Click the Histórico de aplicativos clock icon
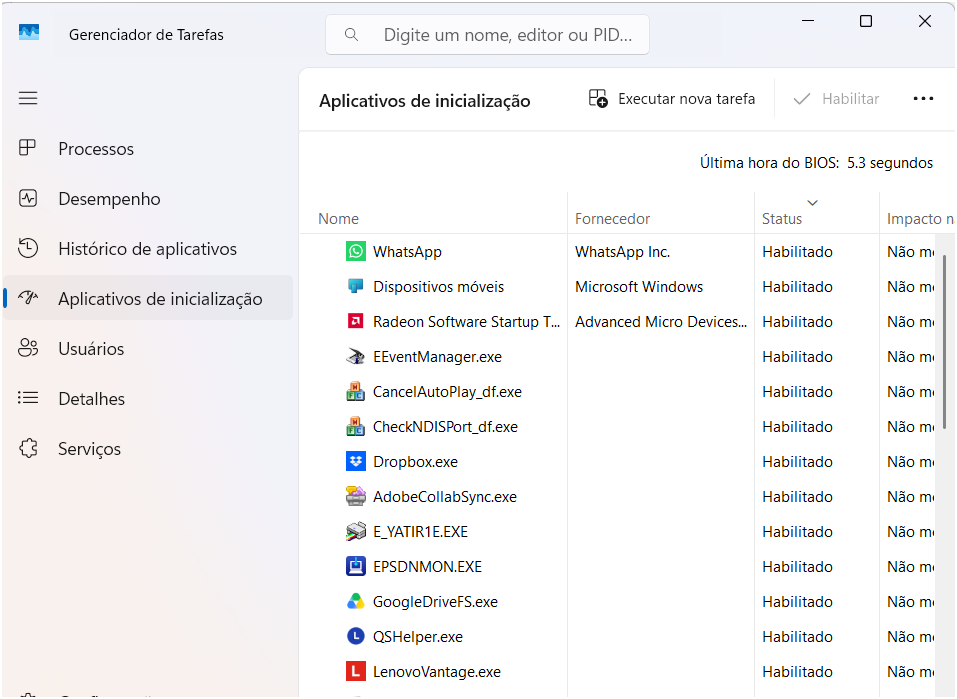The height and width of the screenshot is (699, 957). pyautogui.click(x=28, y=248)
